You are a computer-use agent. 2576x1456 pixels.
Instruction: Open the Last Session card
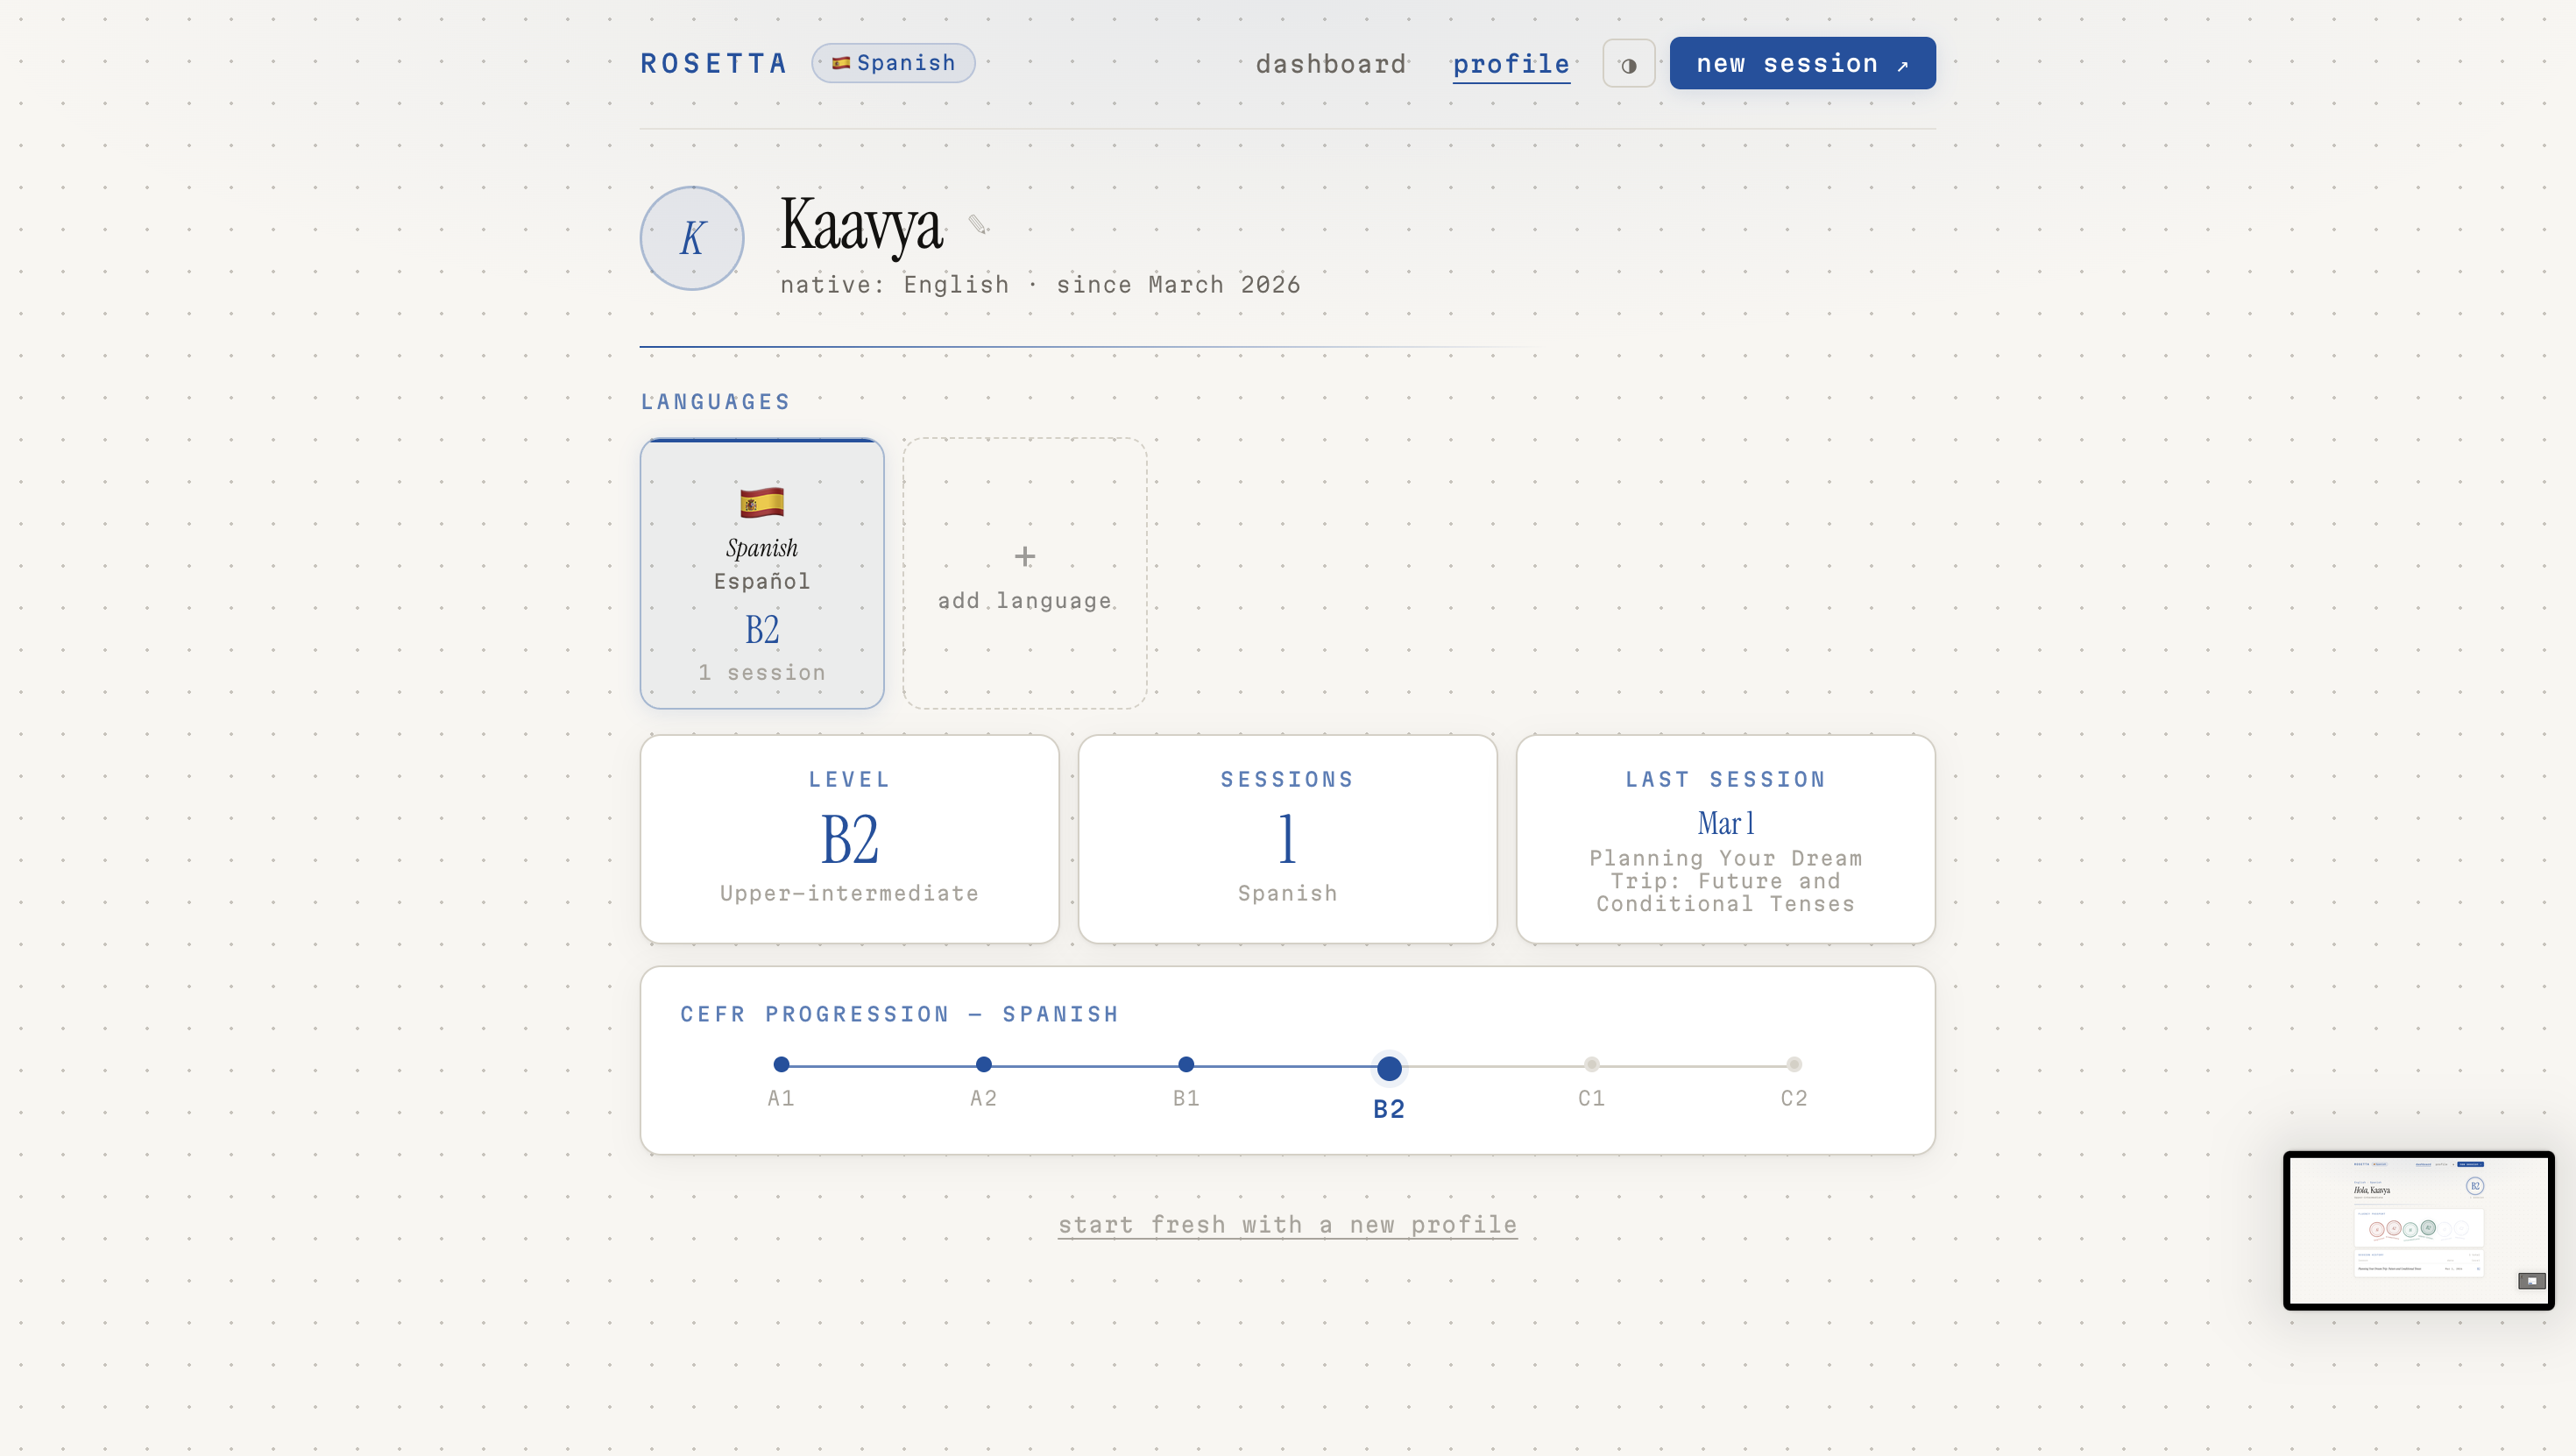pyautogui.click(x=1725, y=840)
